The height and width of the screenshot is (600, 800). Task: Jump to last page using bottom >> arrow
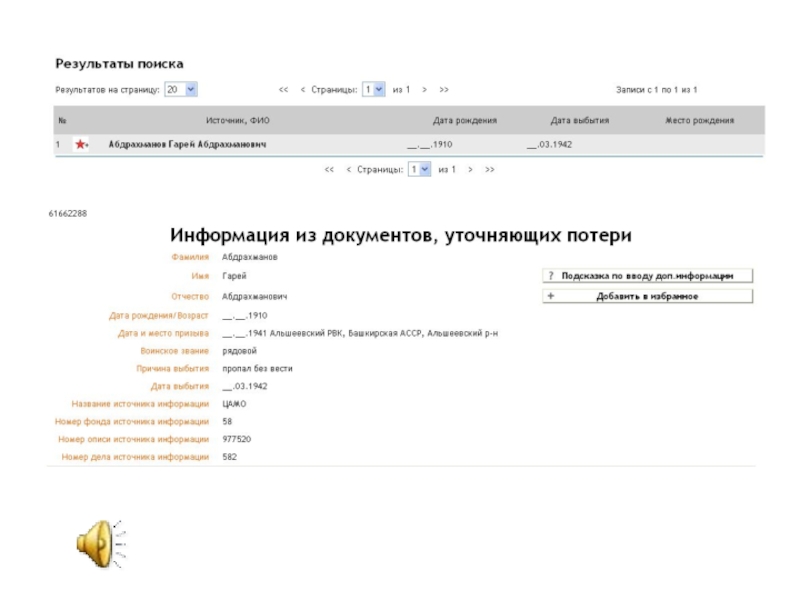point(489,170)
